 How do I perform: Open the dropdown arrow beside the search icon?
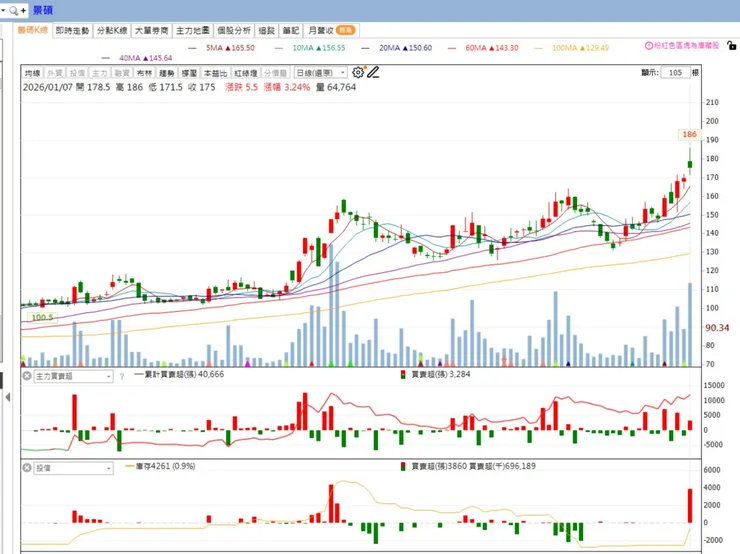pyautogui.click(x=3, y=10)
